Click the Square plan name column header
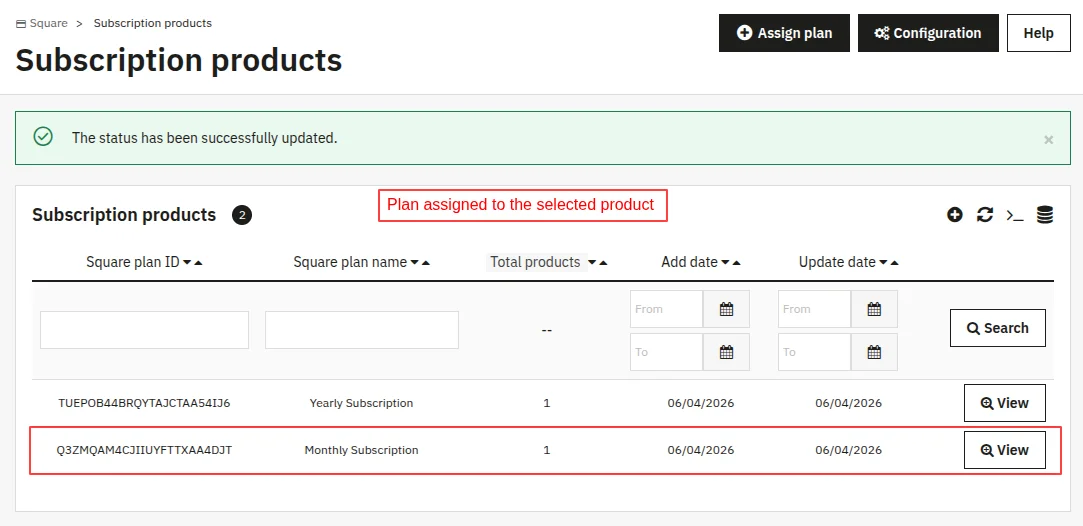This screenshot has height=526, width=1083. click(x=350, y=262)
